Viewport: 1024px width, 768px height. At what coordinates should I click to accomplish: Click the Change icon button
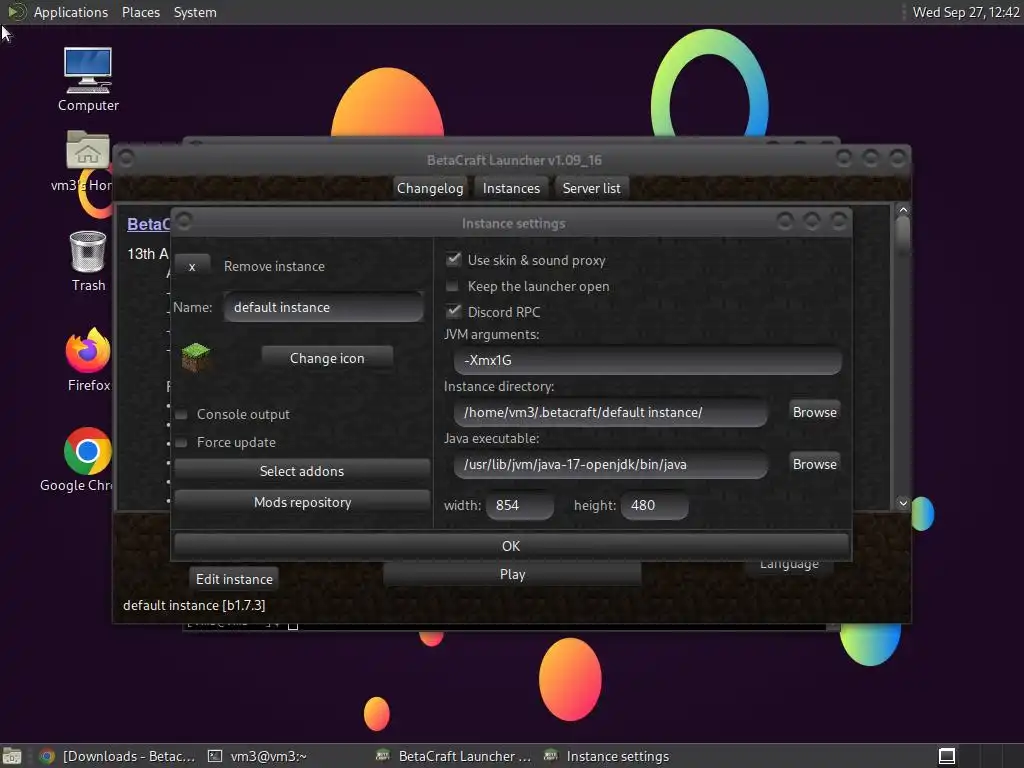coord(327,358)
